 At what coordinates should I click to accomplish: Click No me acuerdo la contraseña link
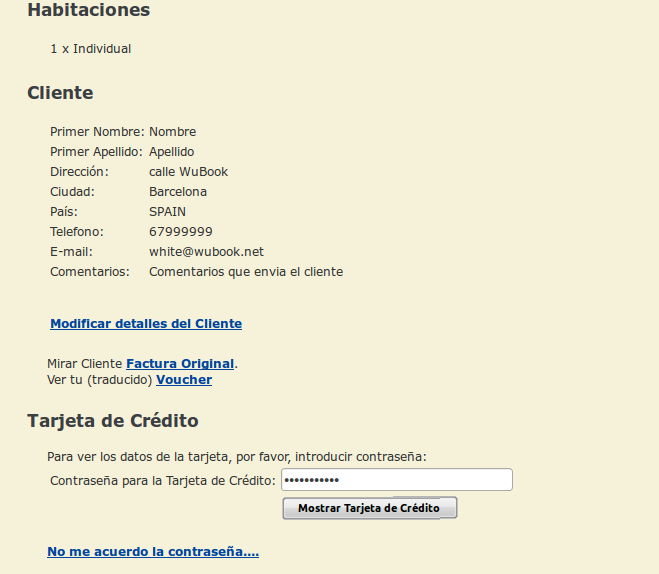[x=153, y=551]
